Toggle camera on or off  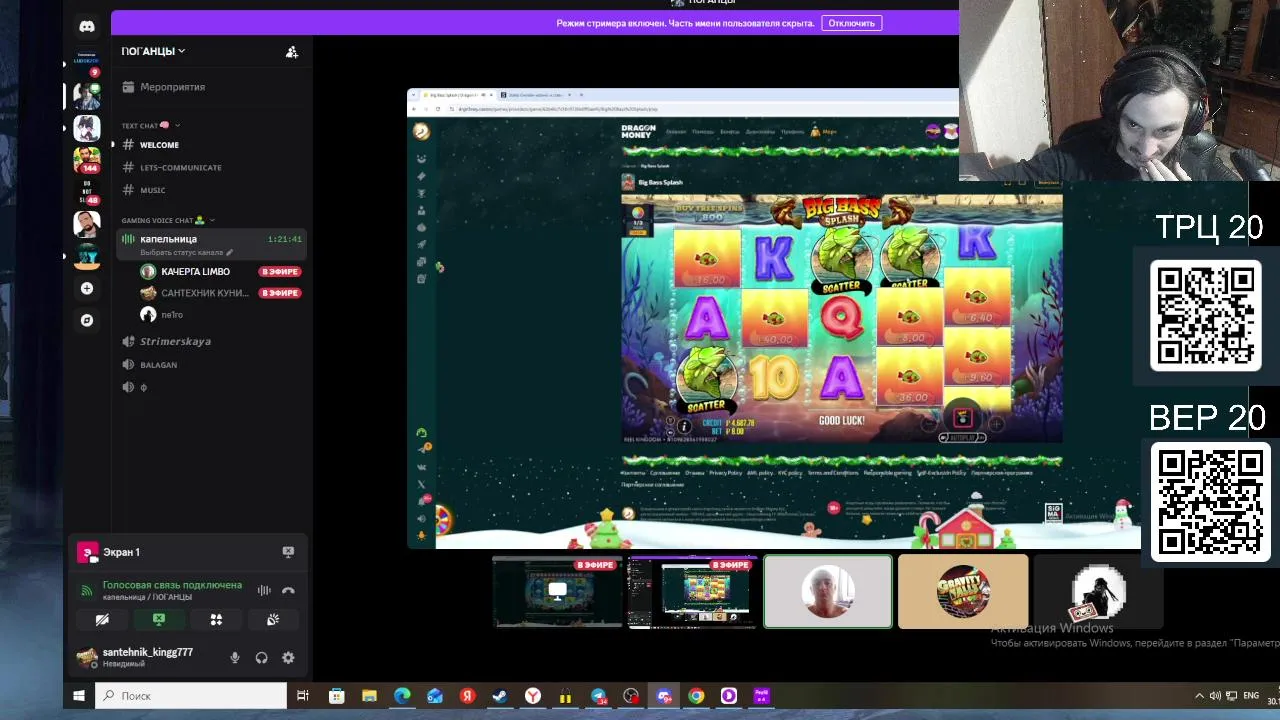pos(102,620)
